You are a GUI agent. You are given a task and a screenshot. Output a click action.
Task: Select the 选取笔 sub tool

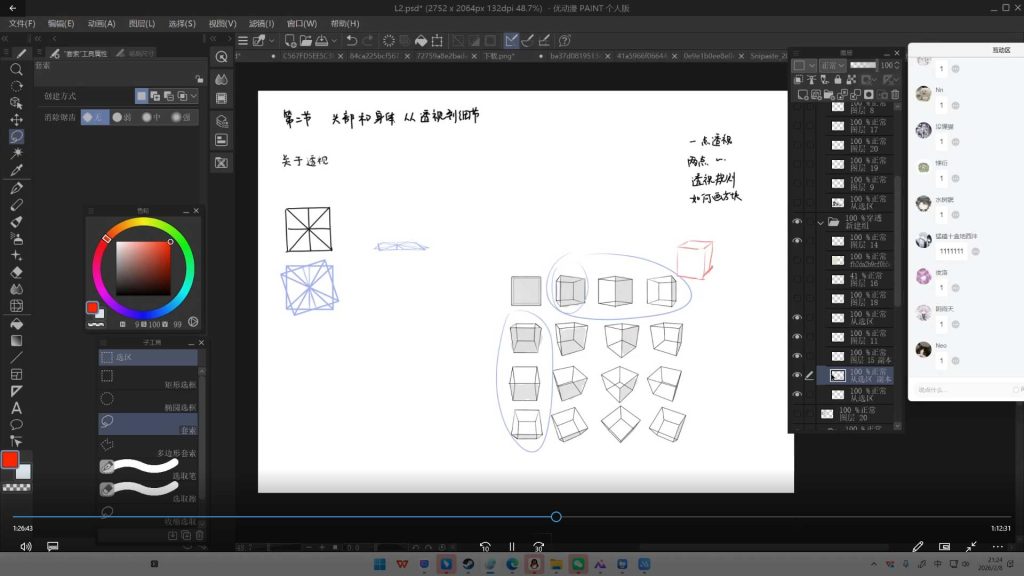[148, 470]
